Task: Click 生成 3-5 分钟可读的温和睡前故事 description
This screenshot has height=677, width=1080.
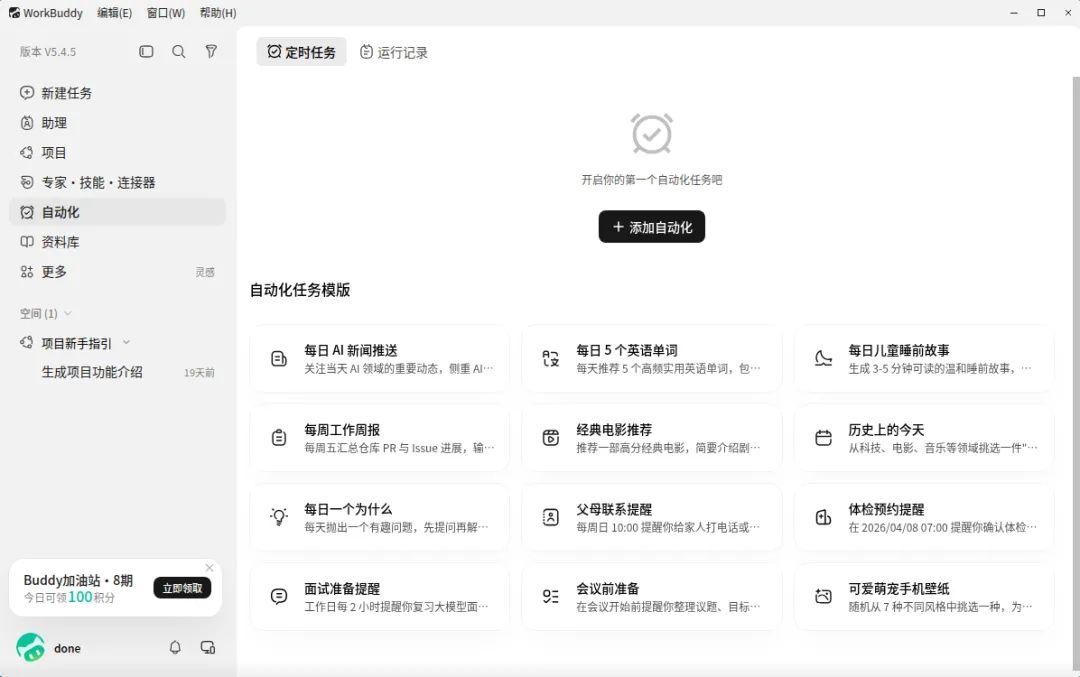Action: pos(940,368)
